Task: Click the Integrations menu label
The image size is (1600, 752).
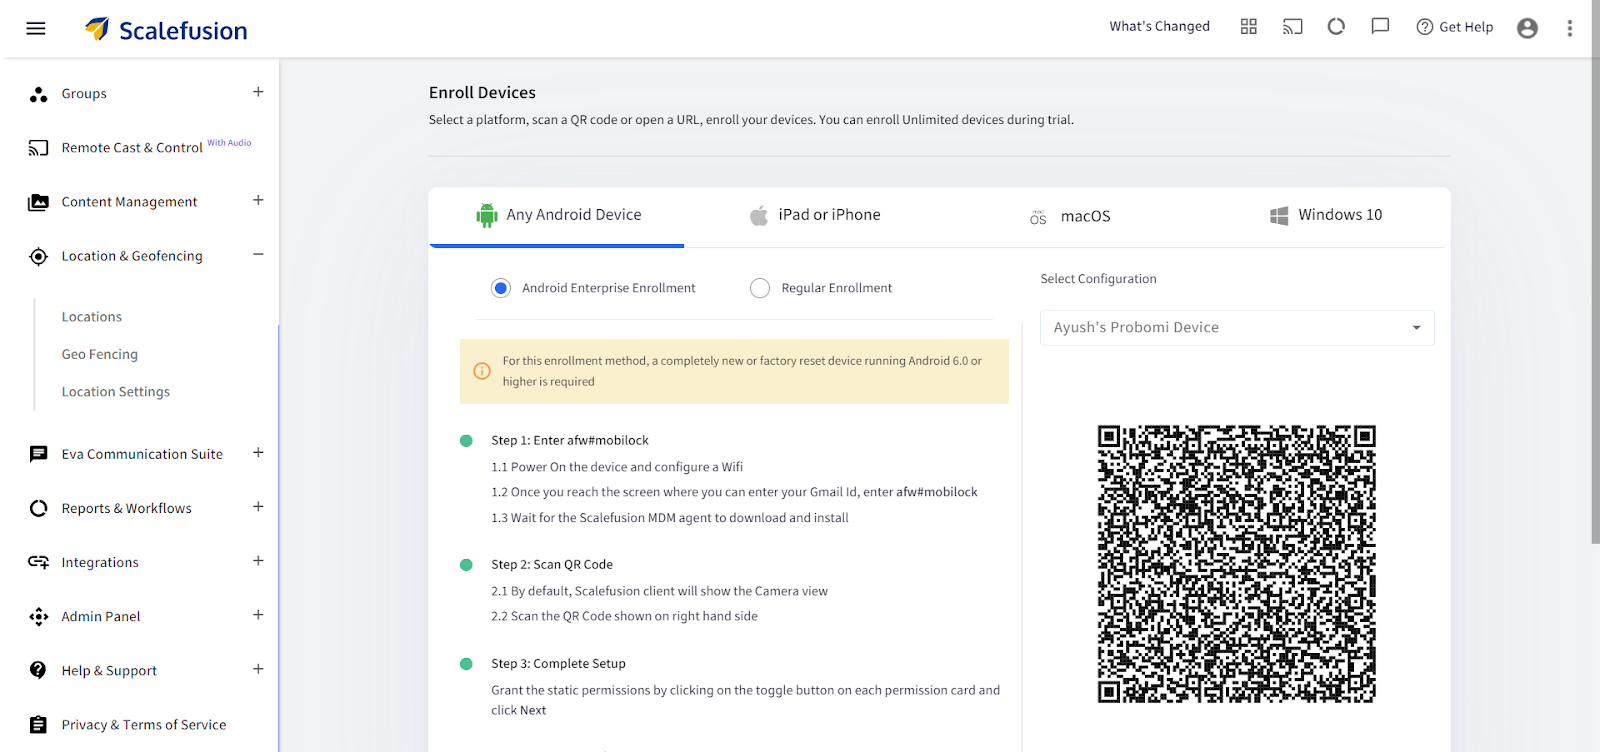Action: [x=100, y=563]
